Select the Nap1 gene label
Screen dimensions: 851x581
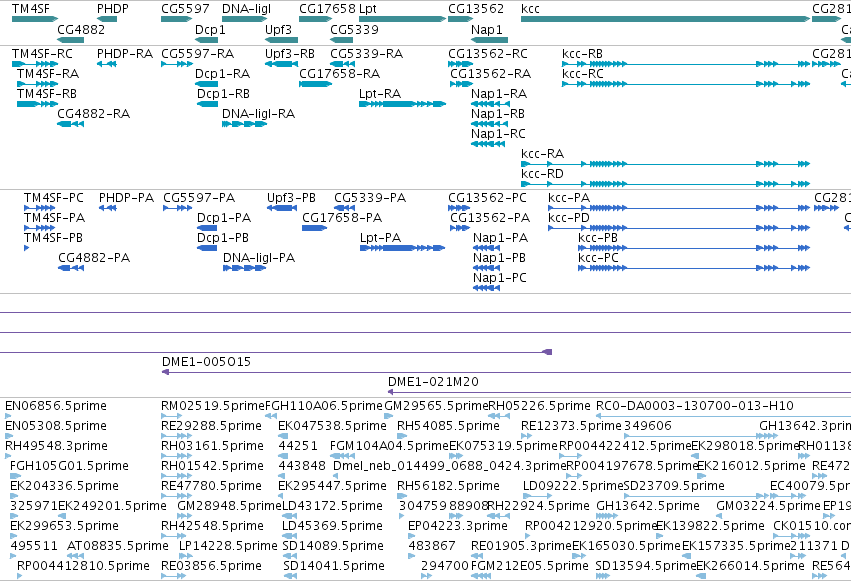(x=487, y=29)
